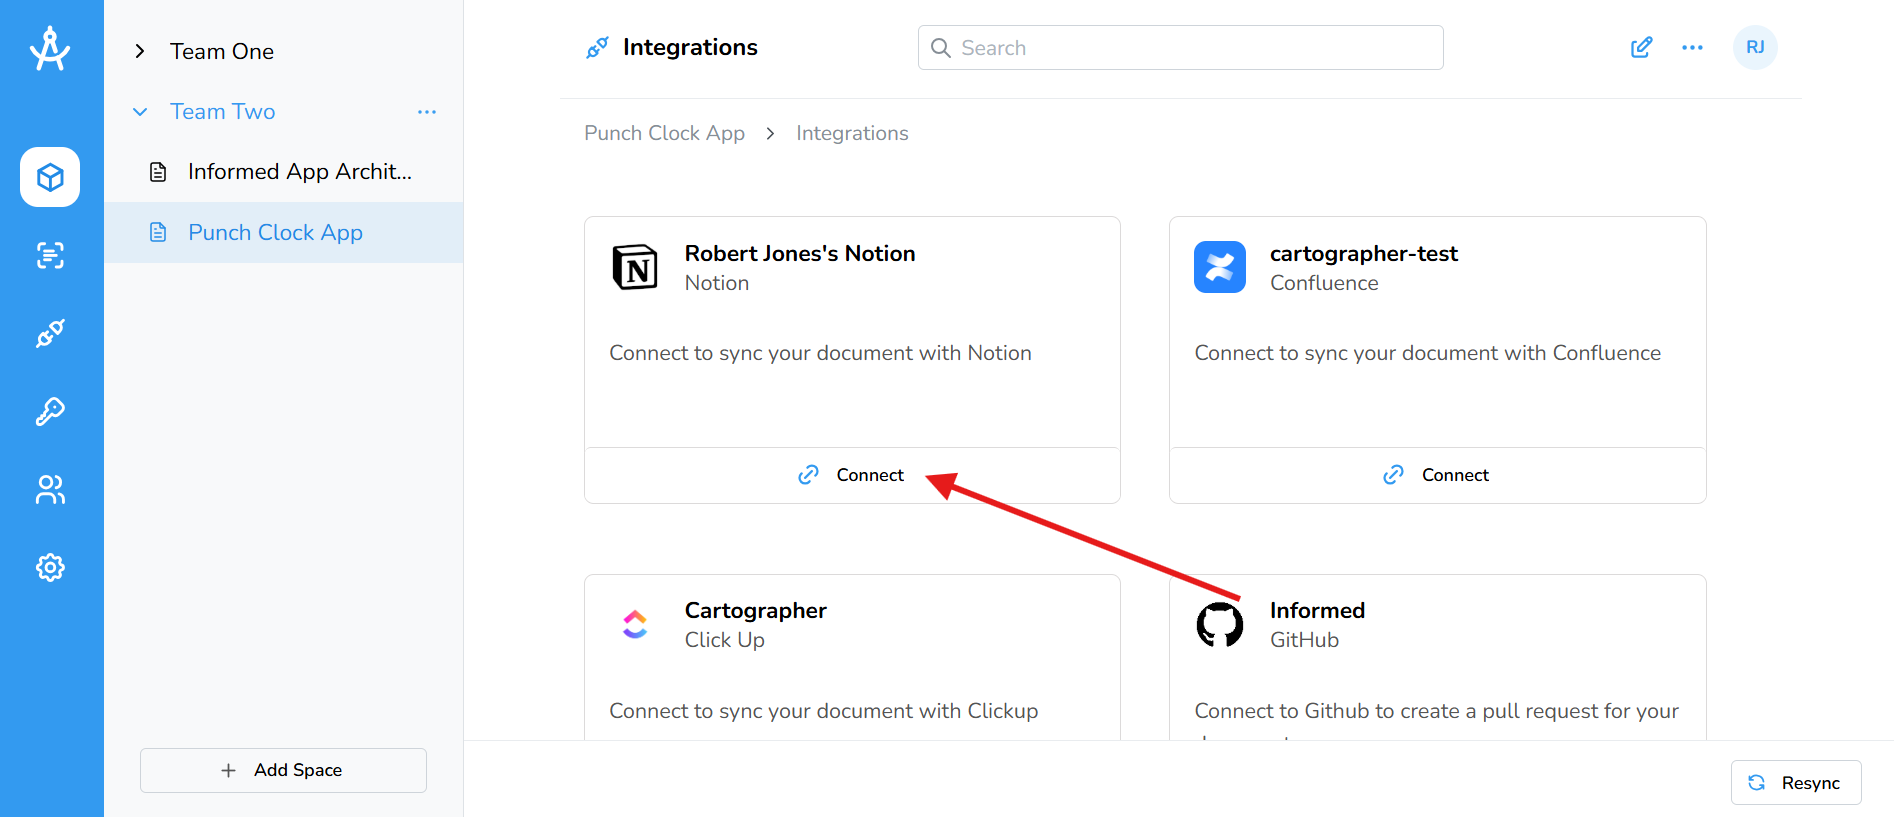
Task: Click document icon beside Informed App Archit...
Action: point(158,172)
